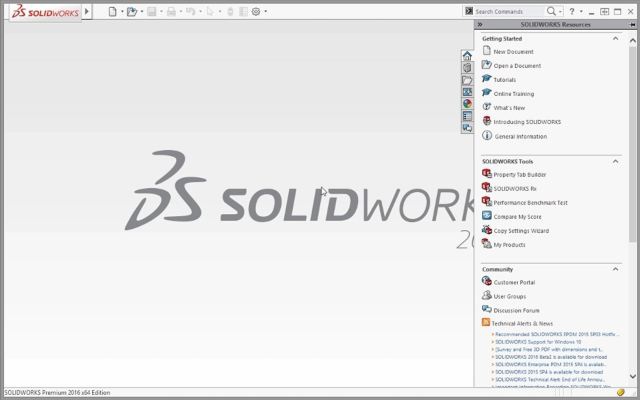Open the dropdown arrow beside Options gear
Screen dimensions: 640x400
coord(265,11)
